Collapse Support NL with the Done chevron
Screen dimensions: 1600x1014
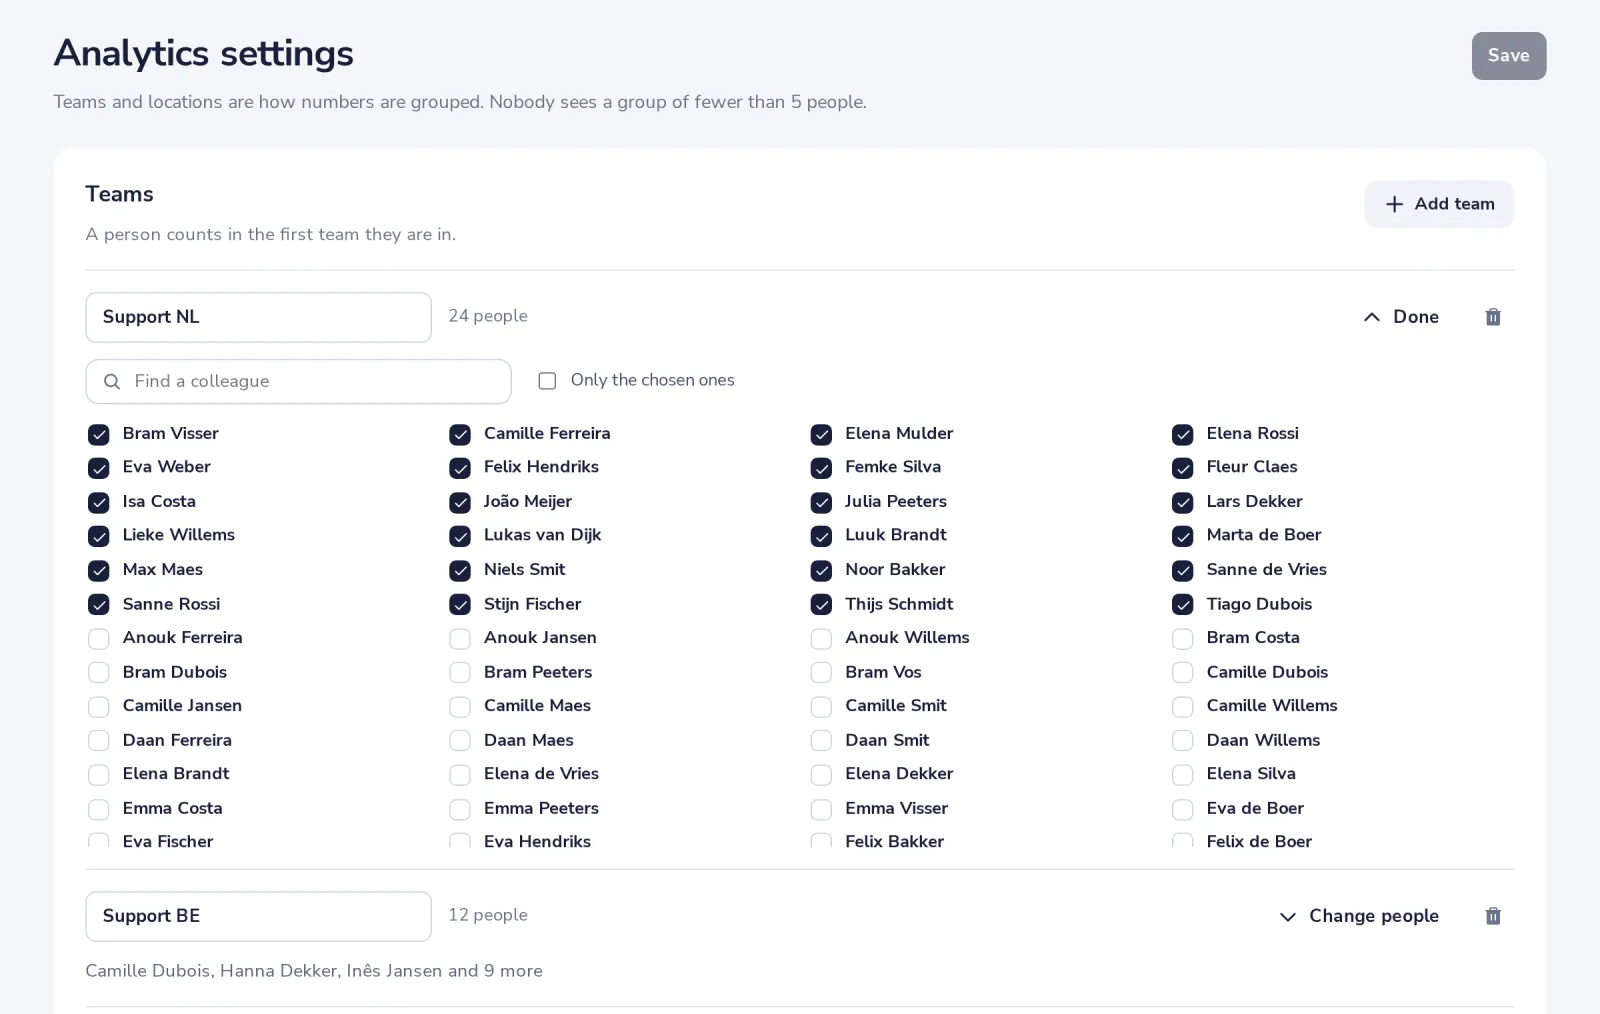coord(1401,317)
